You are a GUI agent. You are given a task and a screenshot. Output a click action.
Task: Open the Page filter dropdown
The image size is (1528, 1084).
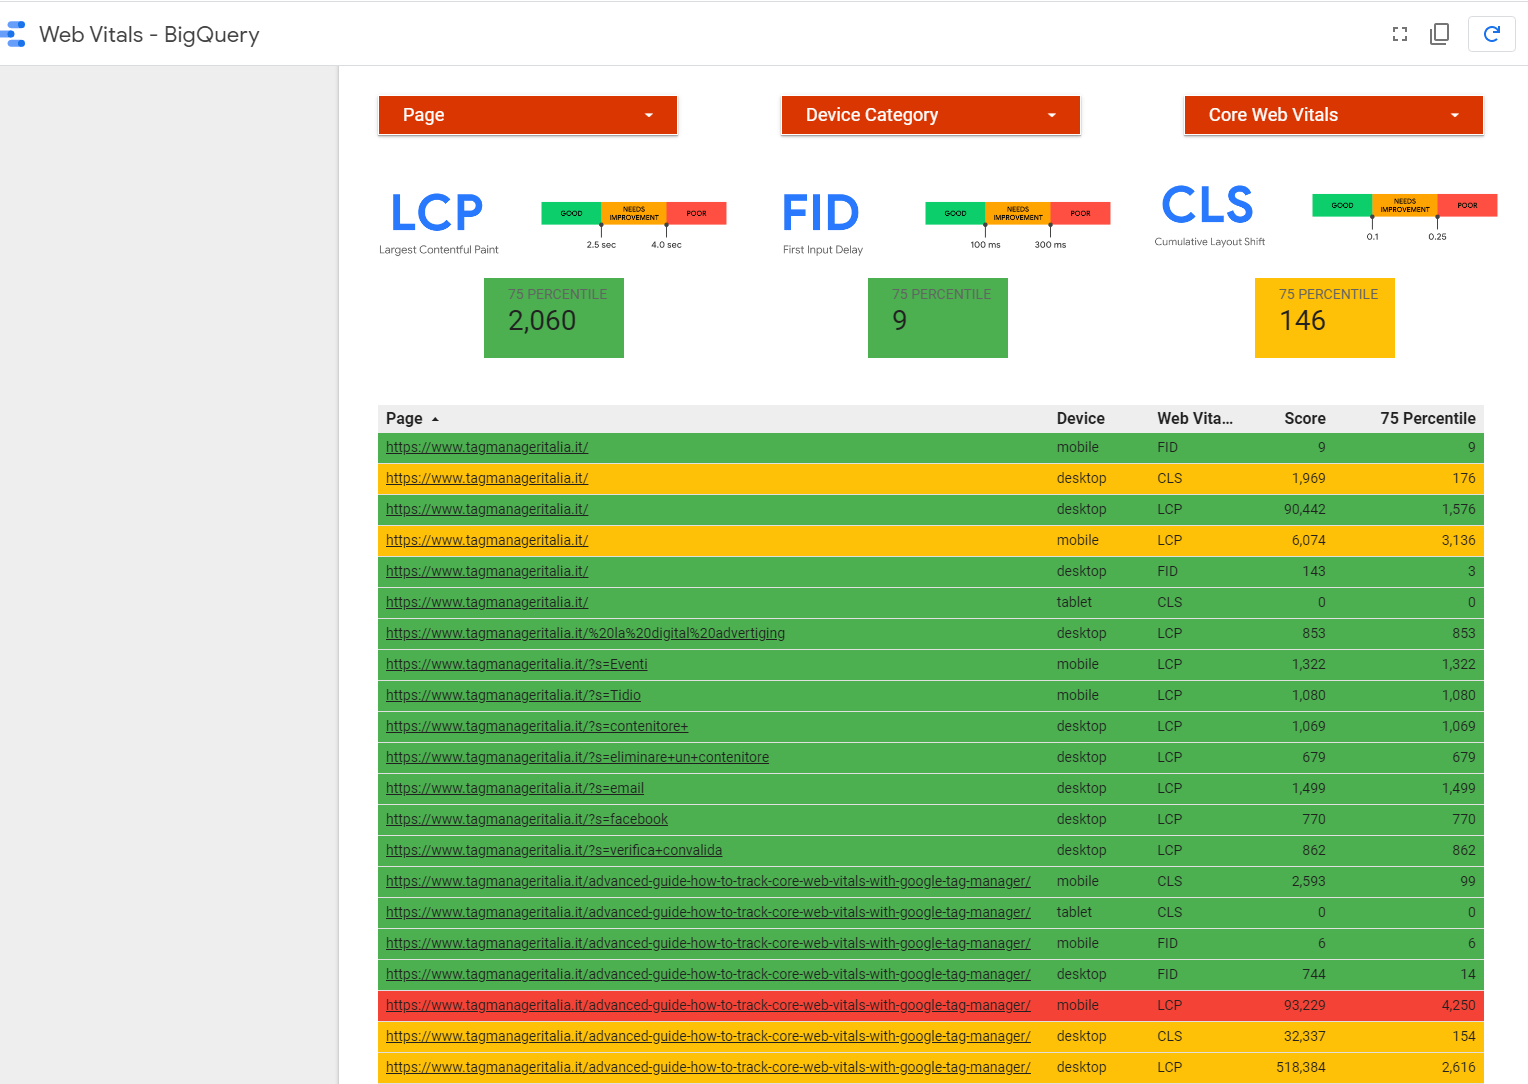[527, 115]
